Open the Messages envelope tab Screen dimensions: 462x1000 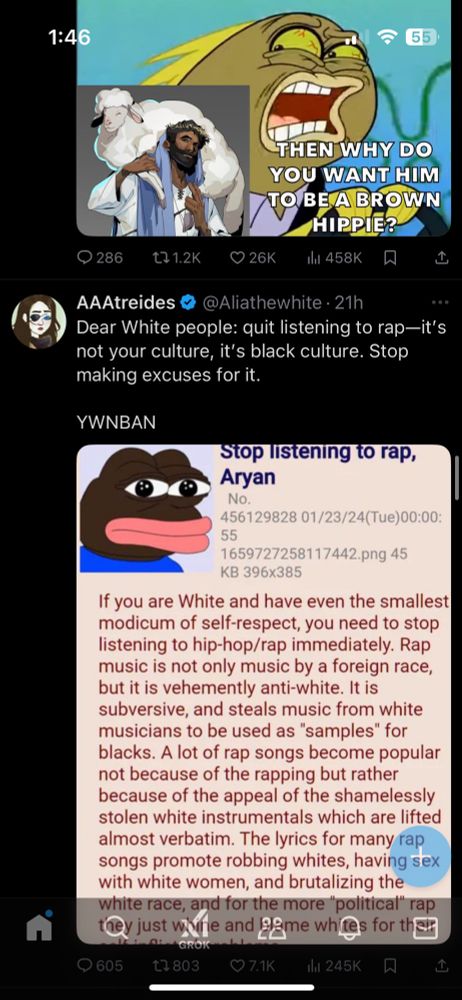pyautogui.click(x=424, y=929)
